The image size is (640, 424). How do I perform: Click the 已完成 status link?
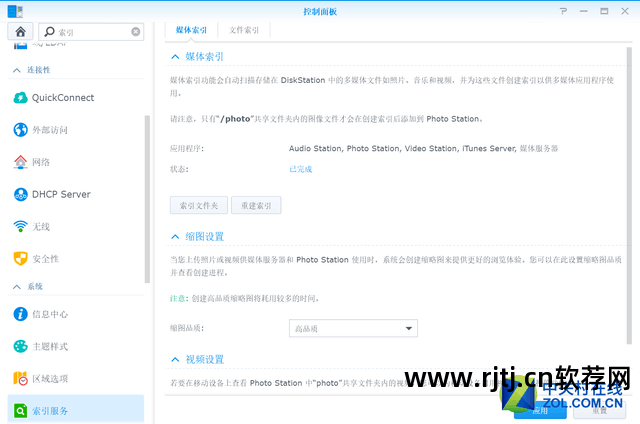click(x=300, y=169)
